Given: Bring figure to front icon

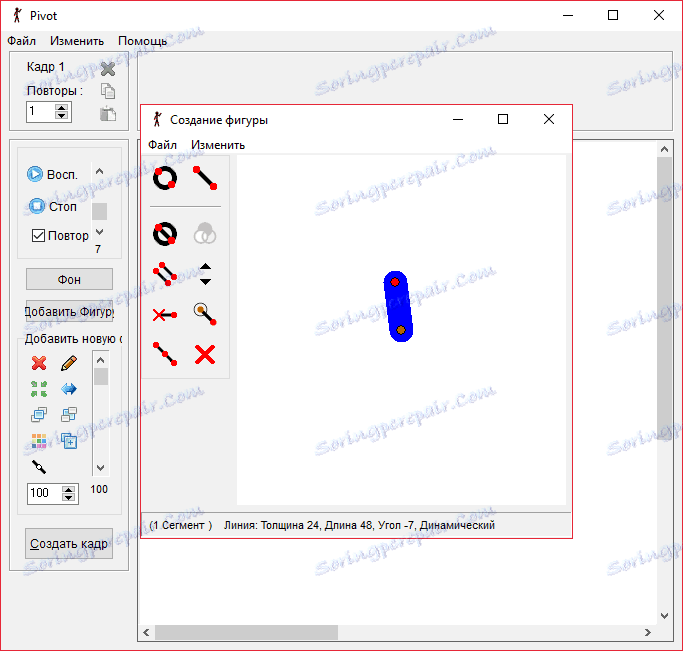Looking at the screenshot, I should pyautogui.click(x=39, y=415).
